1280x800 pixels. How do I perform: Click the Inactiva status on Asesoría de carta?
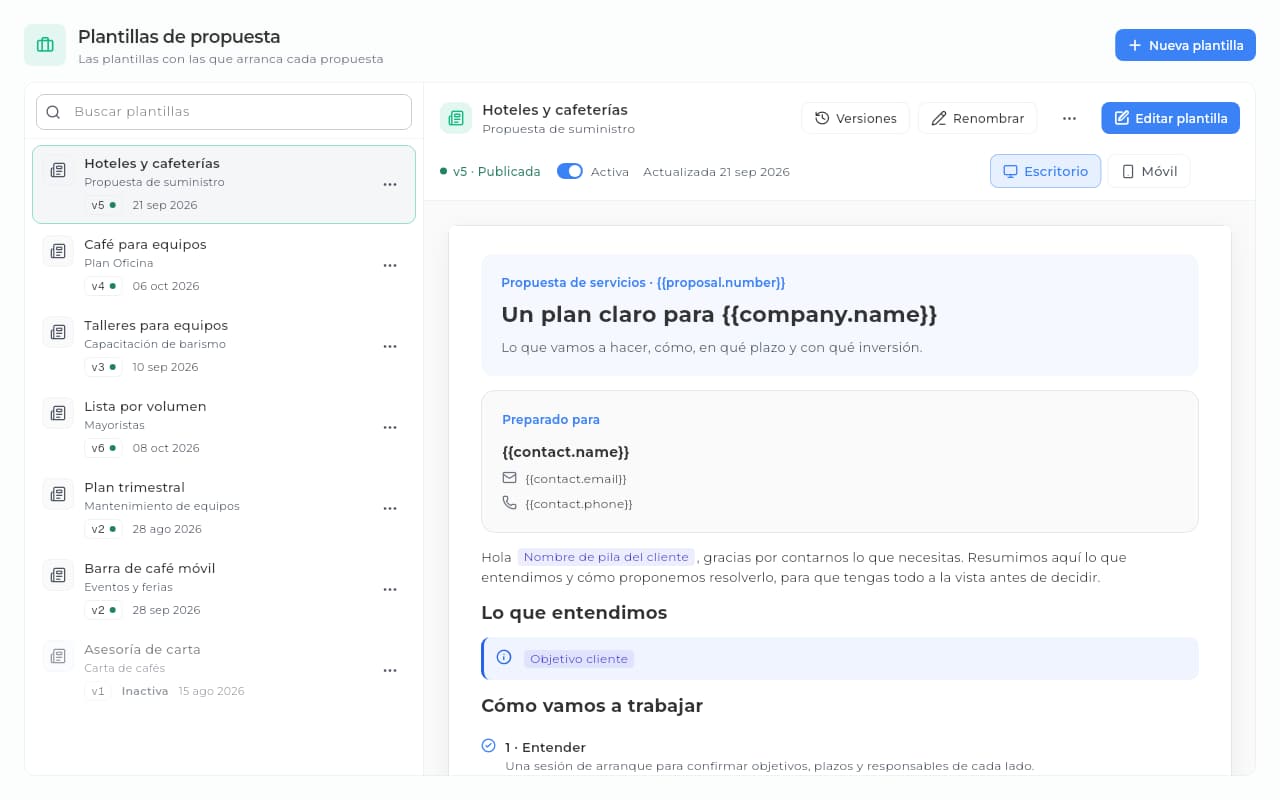144,691
